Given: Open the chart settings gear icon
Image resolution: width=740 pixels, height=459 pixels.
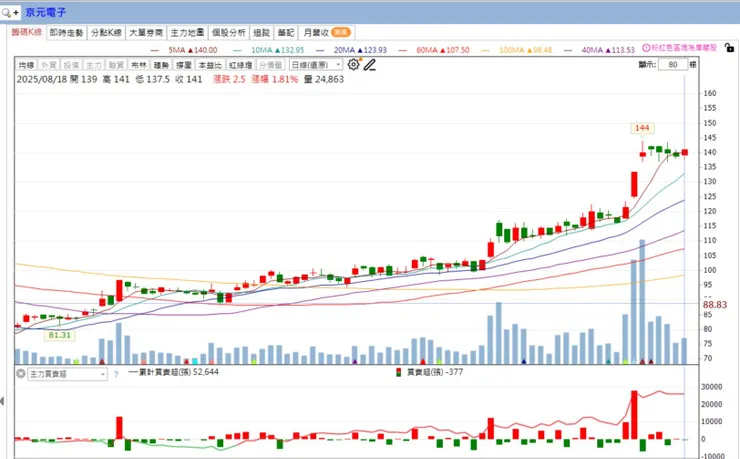Looking at the screenshot, I should pos(353,65).
